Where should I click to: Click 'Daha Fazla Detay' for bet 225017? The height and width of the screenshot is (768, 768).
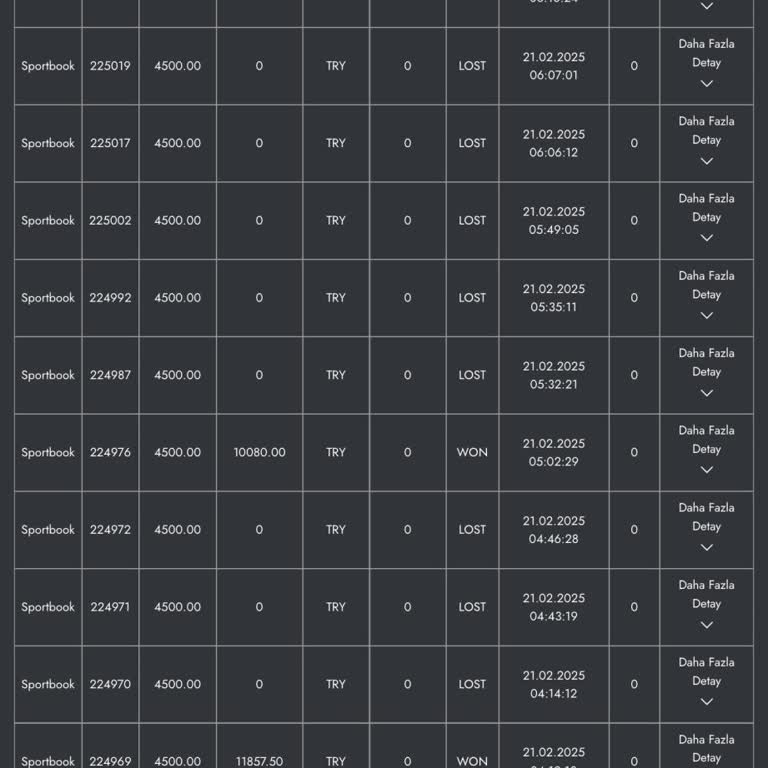tap(706, 131)
